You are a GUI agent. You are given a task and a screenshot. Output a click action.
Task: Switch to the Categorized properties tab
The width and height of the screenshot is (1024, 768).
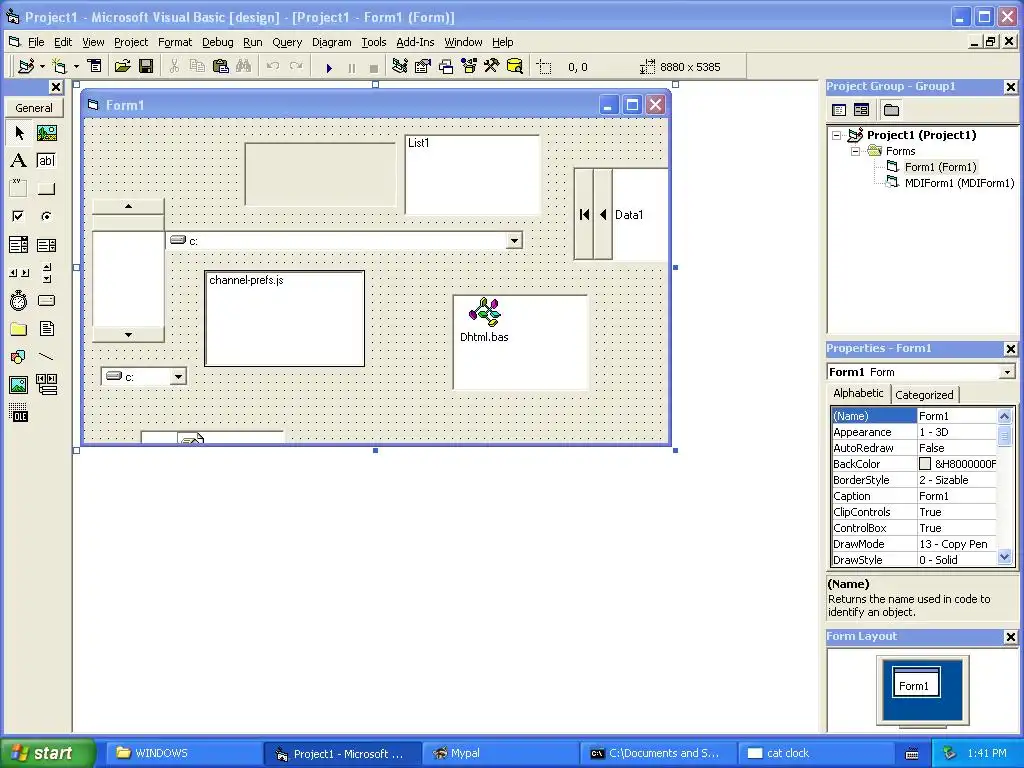pyautogui.click(x=924, y=394)
